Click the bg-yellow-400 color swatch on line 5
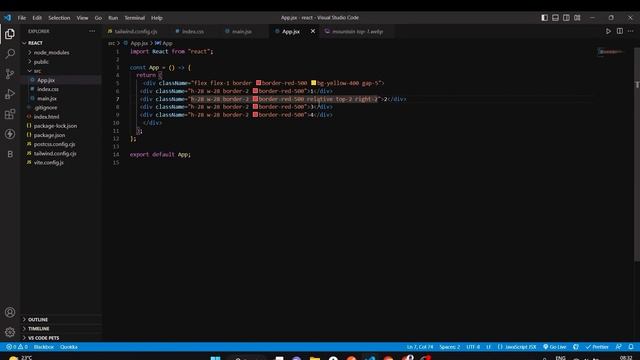Image resolution: width=640 pixels, height=360 pixels. [313, 83]
